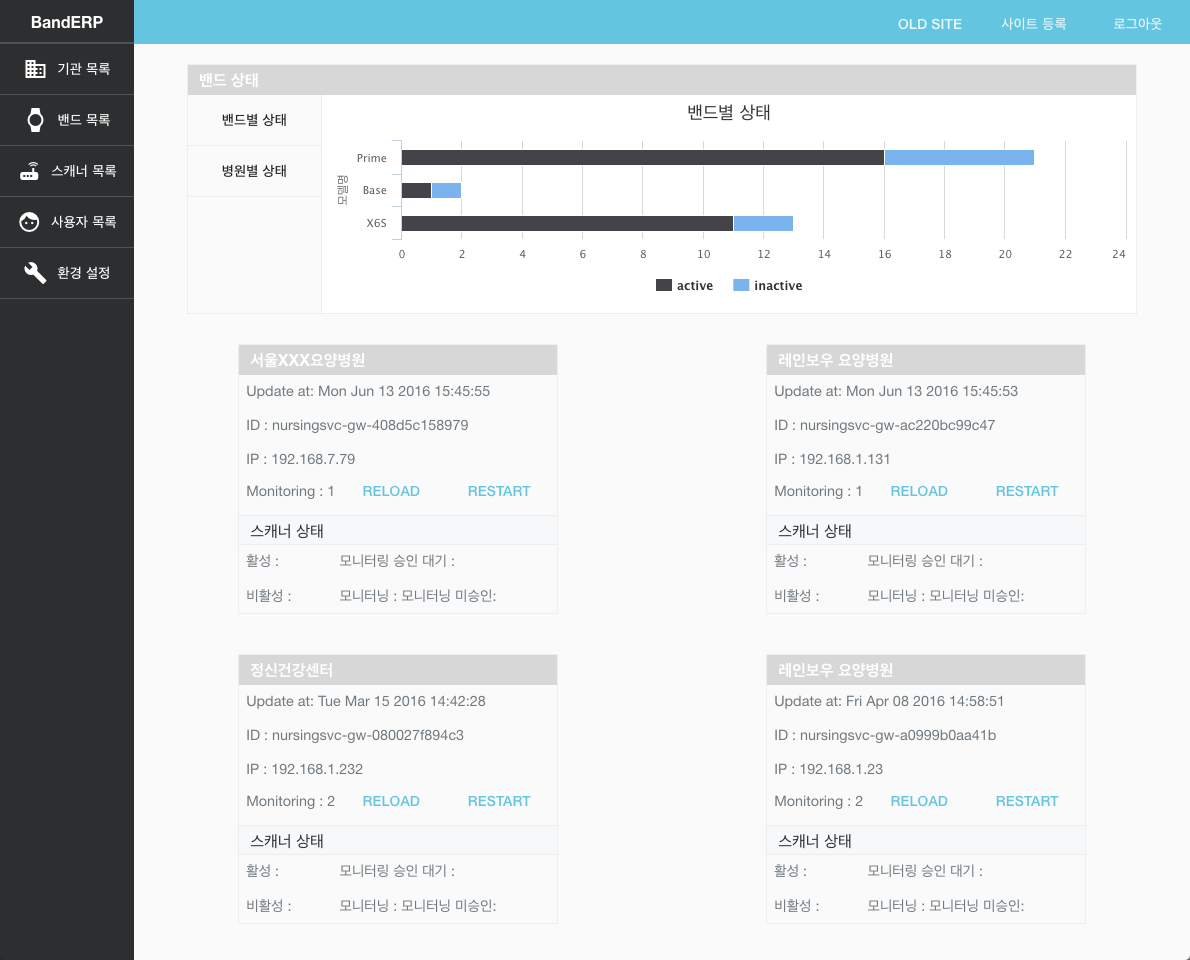Go to 밴드 목록 in sidebar
The height and width of the screenshot is (960, 1190).
click(67, 120)
